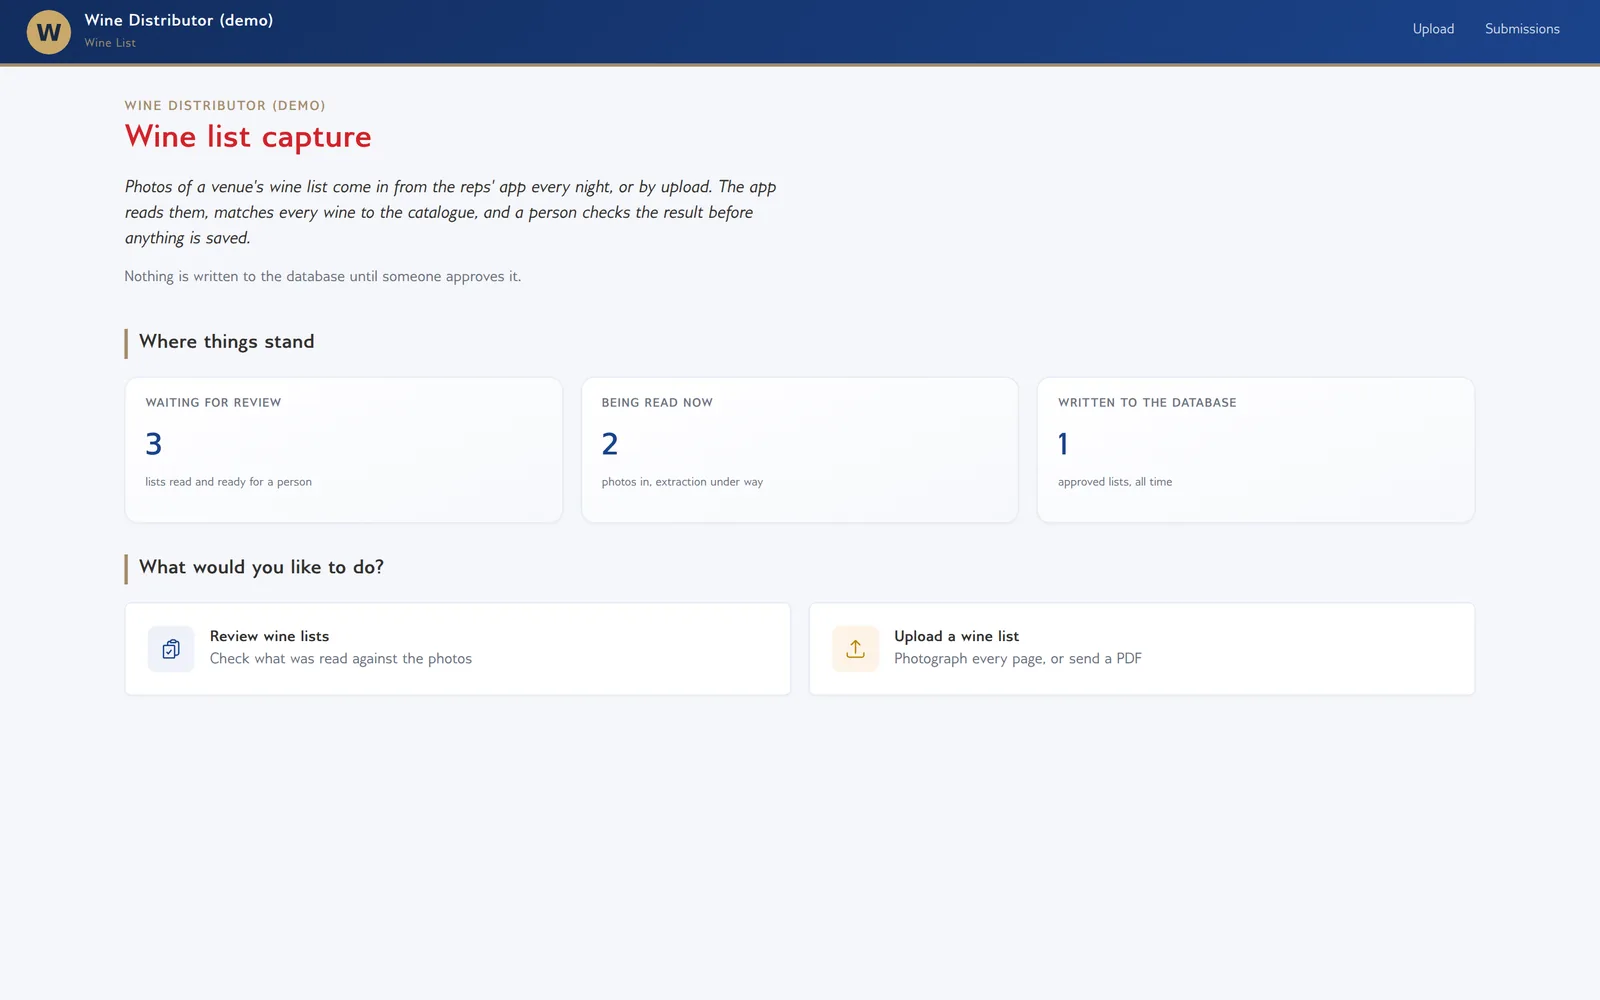Click the Wine Distributor (demo) header title
Screen dimensions: 1600x1000
[179, 20]
